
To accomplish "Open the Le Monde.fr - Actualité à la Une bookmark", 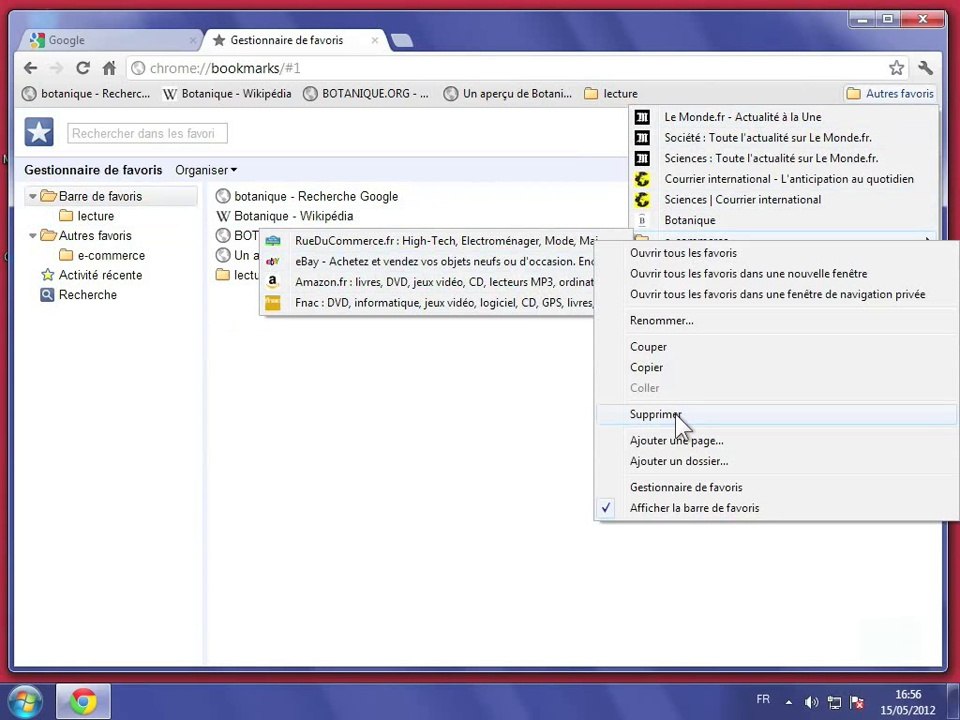I will pos(784,117).
